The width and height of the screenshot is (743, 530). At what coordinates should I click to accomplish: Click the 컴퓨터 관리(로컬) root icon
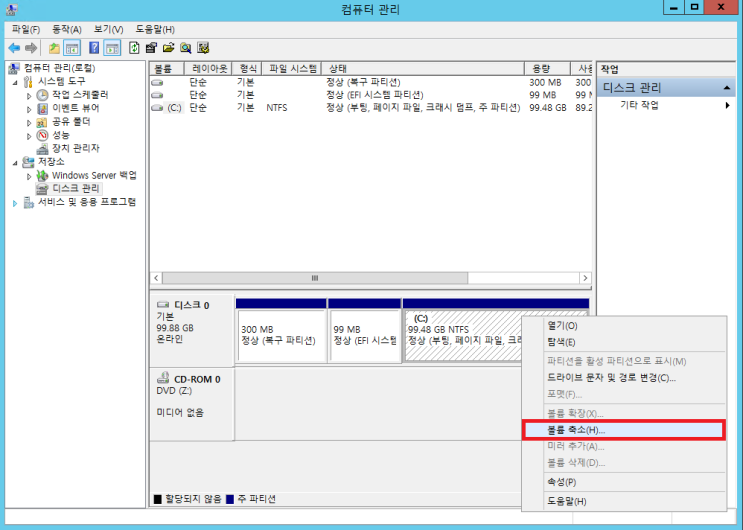click(14, 68)
